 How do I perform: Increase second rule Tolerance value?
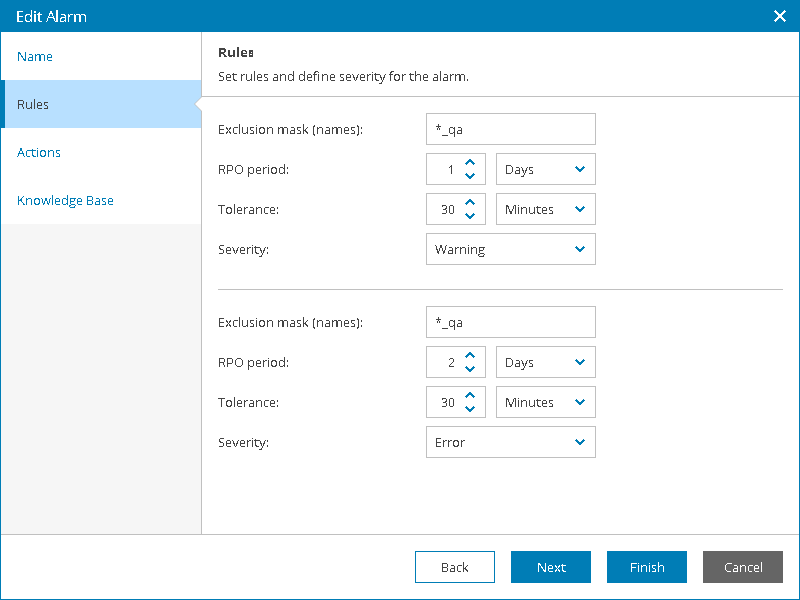click(470, 396)
